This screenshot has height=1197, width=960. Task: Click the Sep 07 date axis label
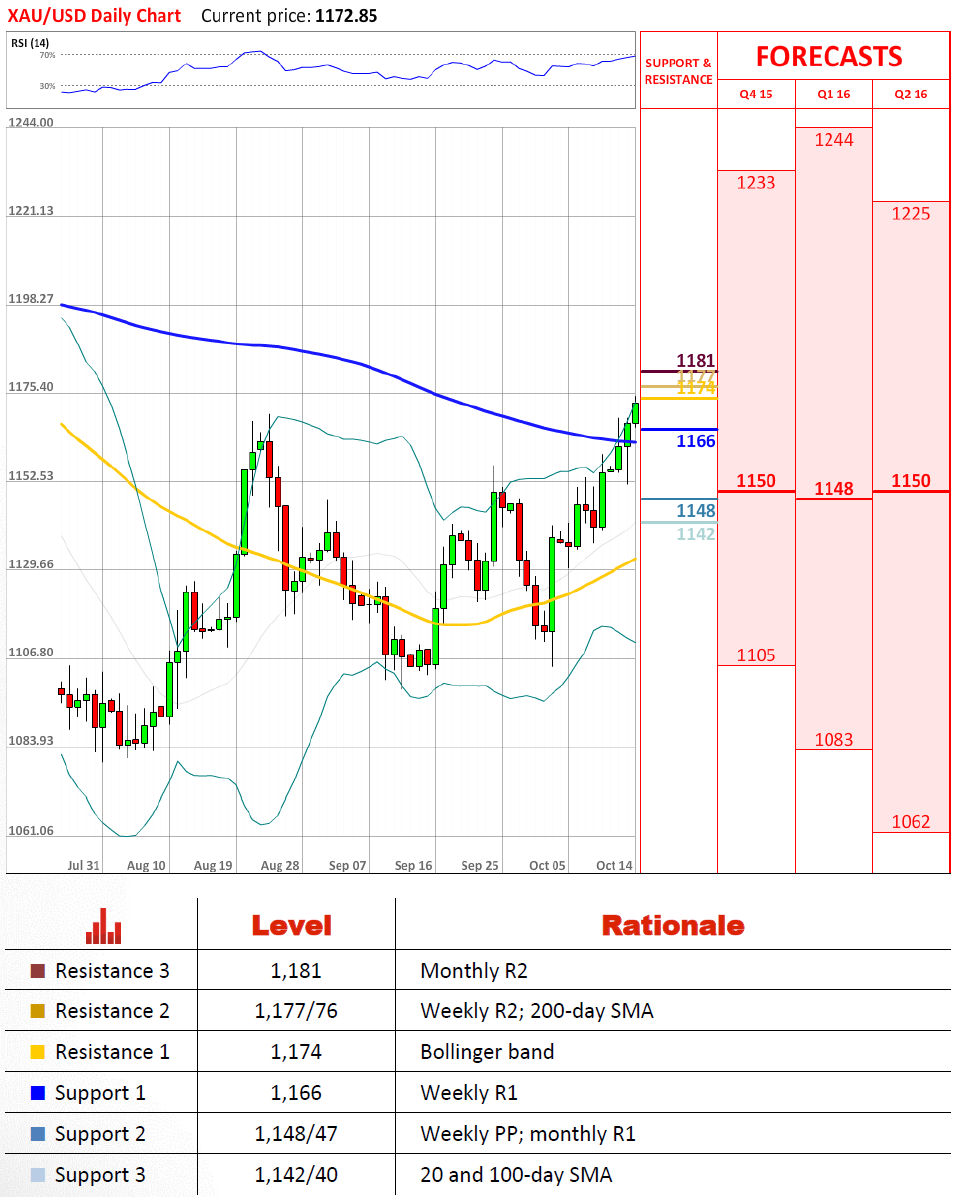coord(347,866)
